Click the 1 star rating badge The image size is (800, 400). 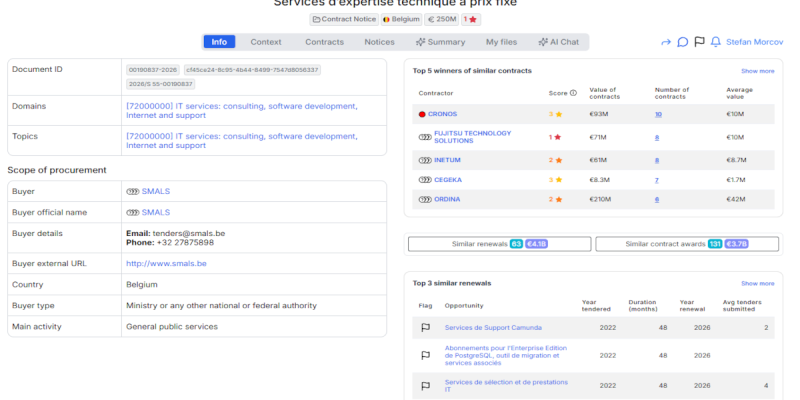coord(470,19)
